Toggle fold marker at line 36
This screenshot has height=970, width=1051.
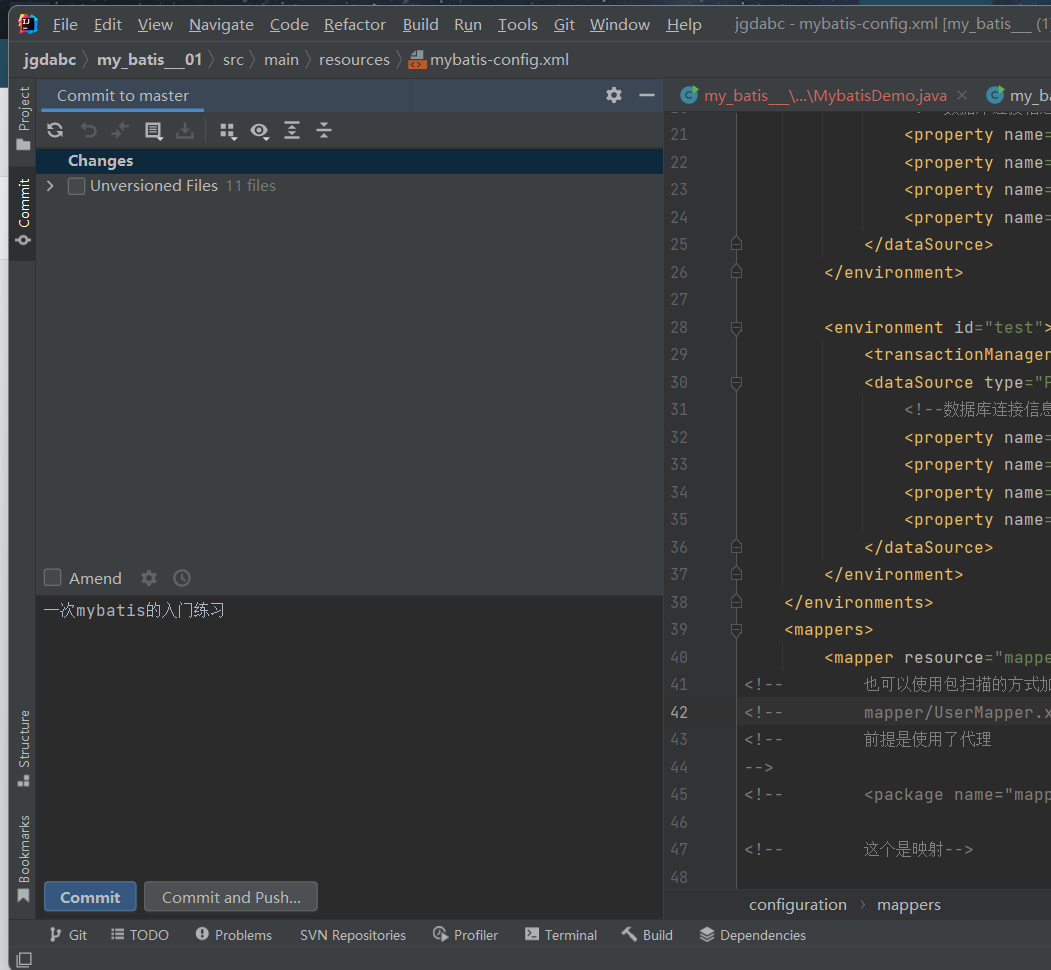click(x=736, y=547)
